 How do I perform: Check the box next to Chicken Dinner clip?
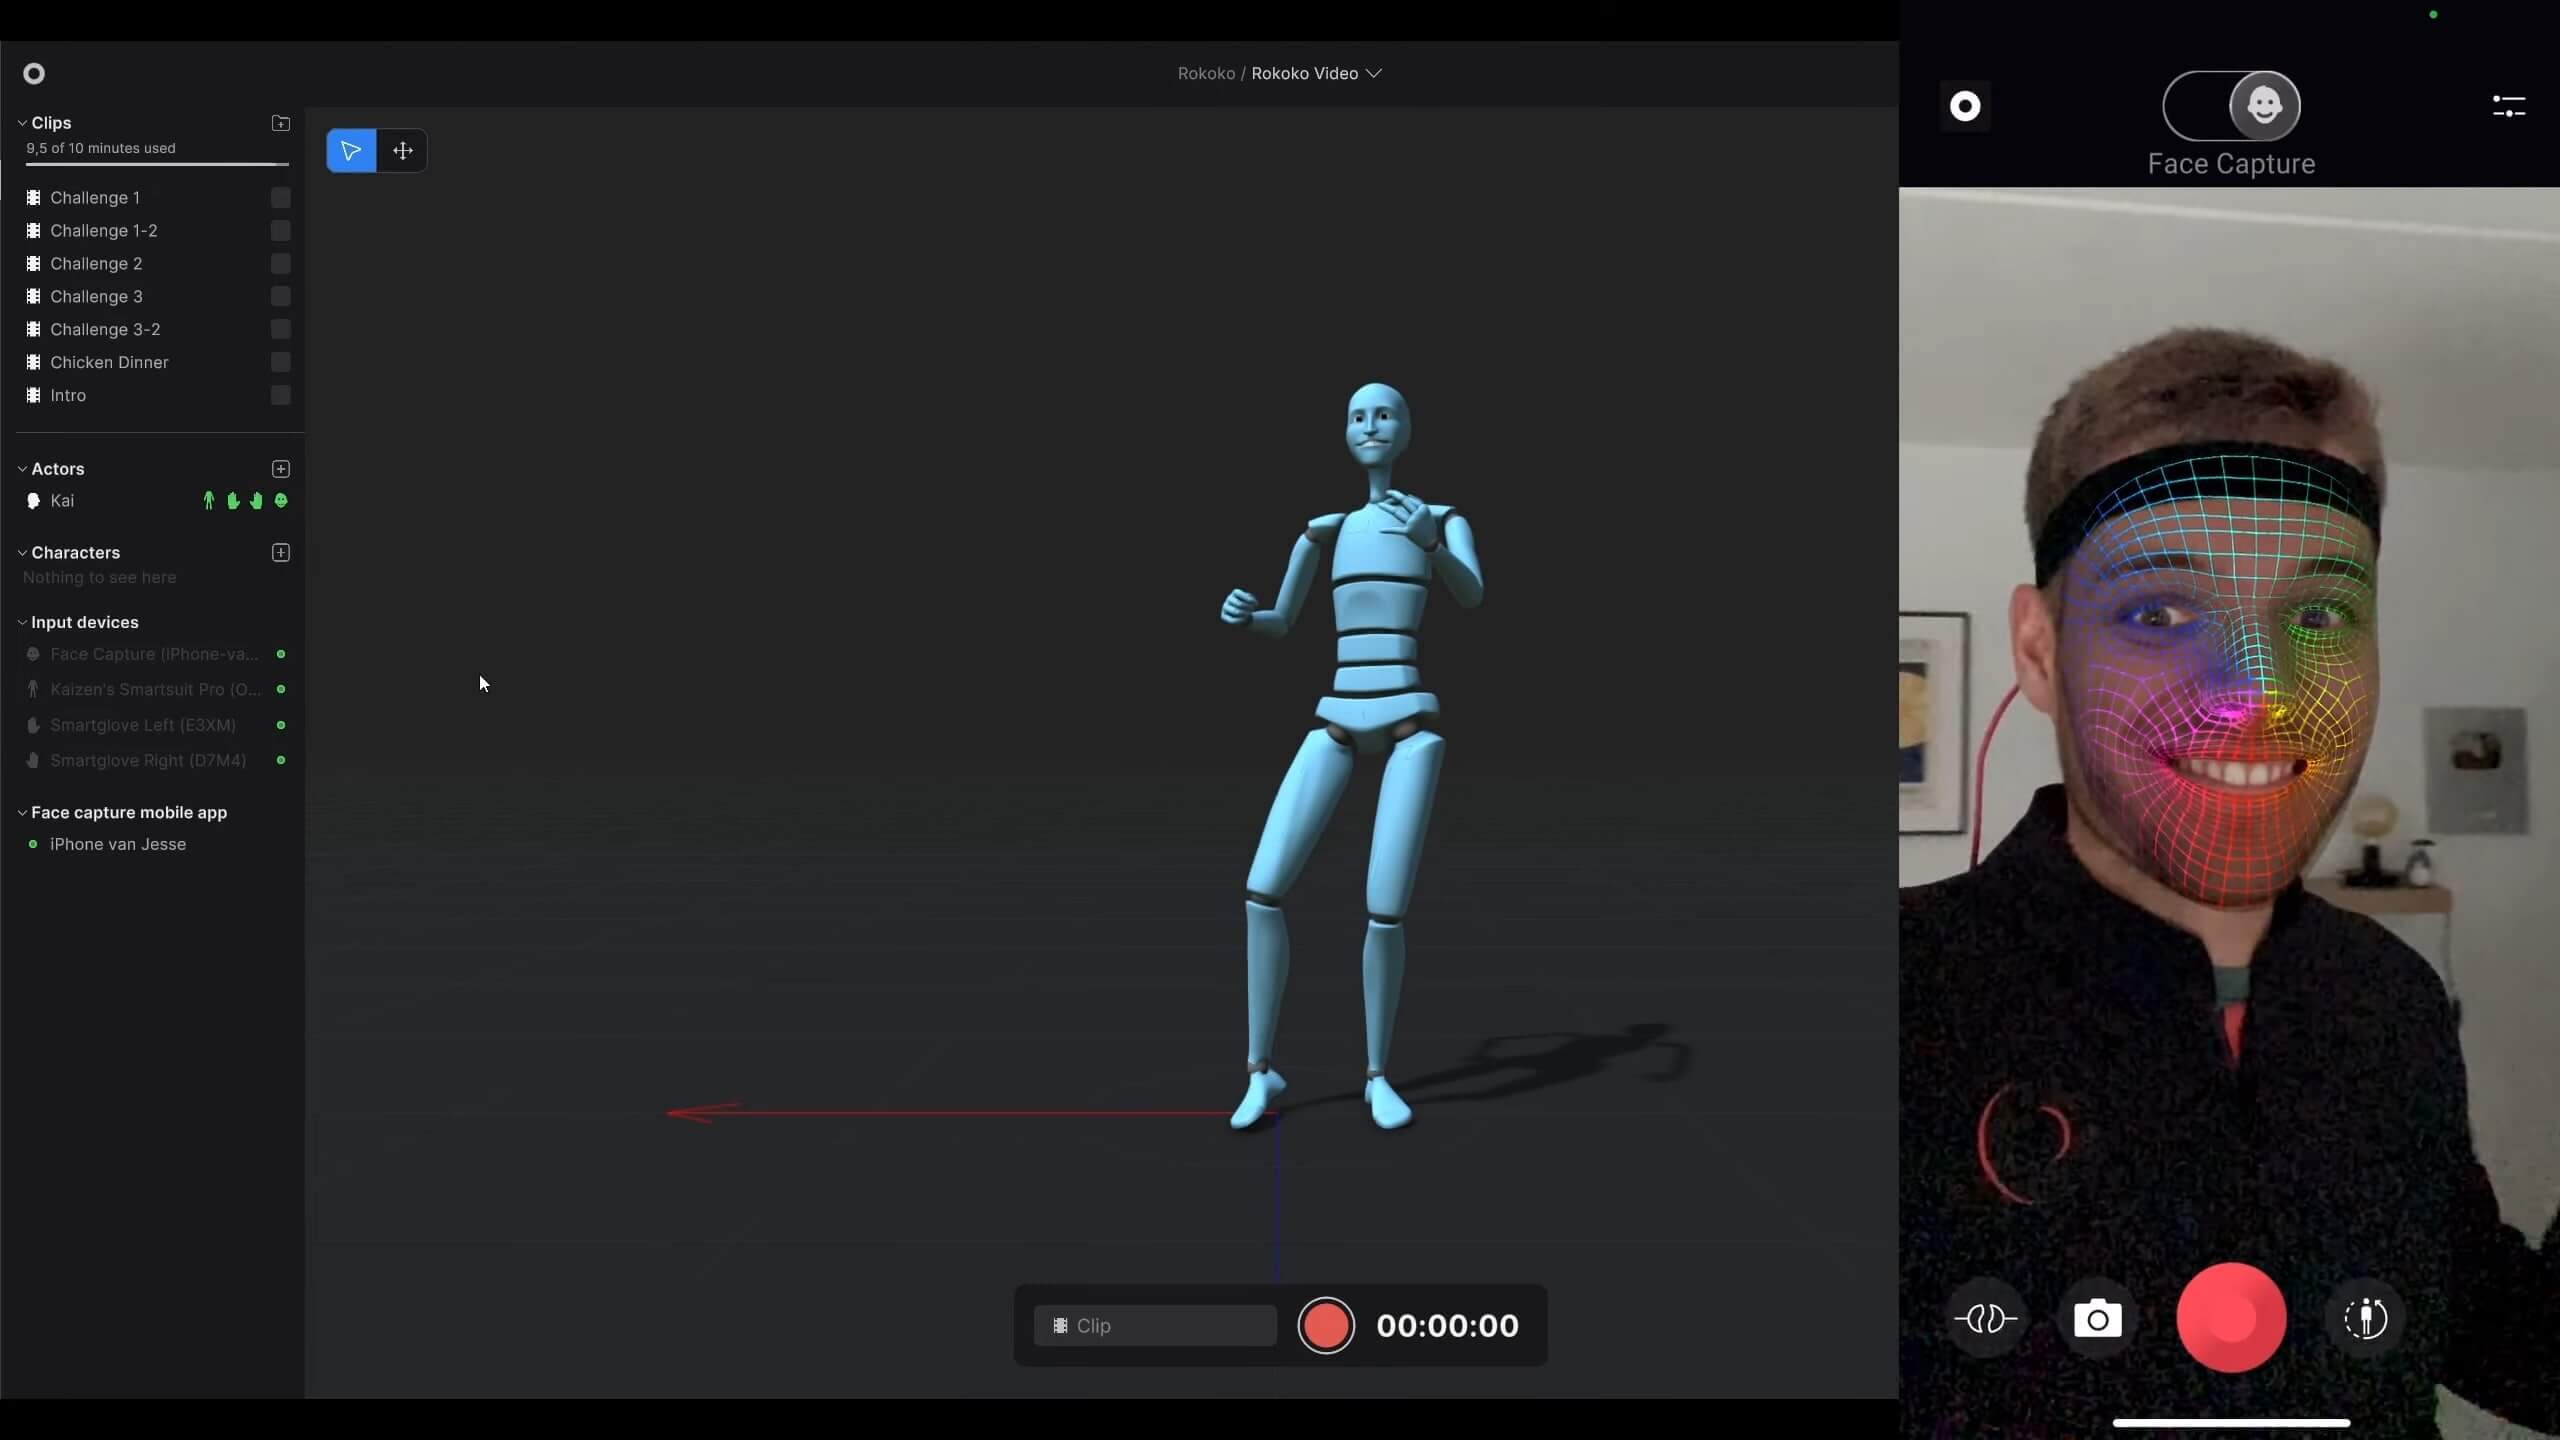pyautogui.click(x=280, y=362)
